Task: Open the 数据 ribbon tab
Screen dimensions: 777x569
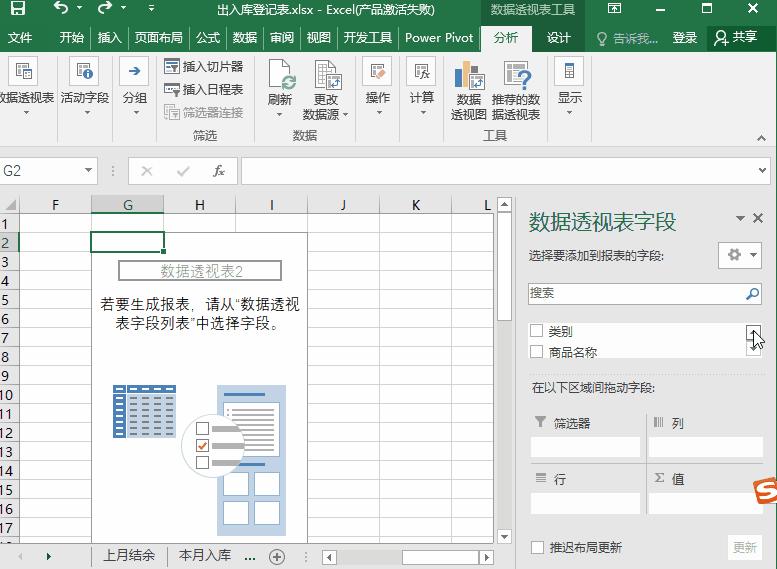Action: pyautogui.click(x=245, y=38)
